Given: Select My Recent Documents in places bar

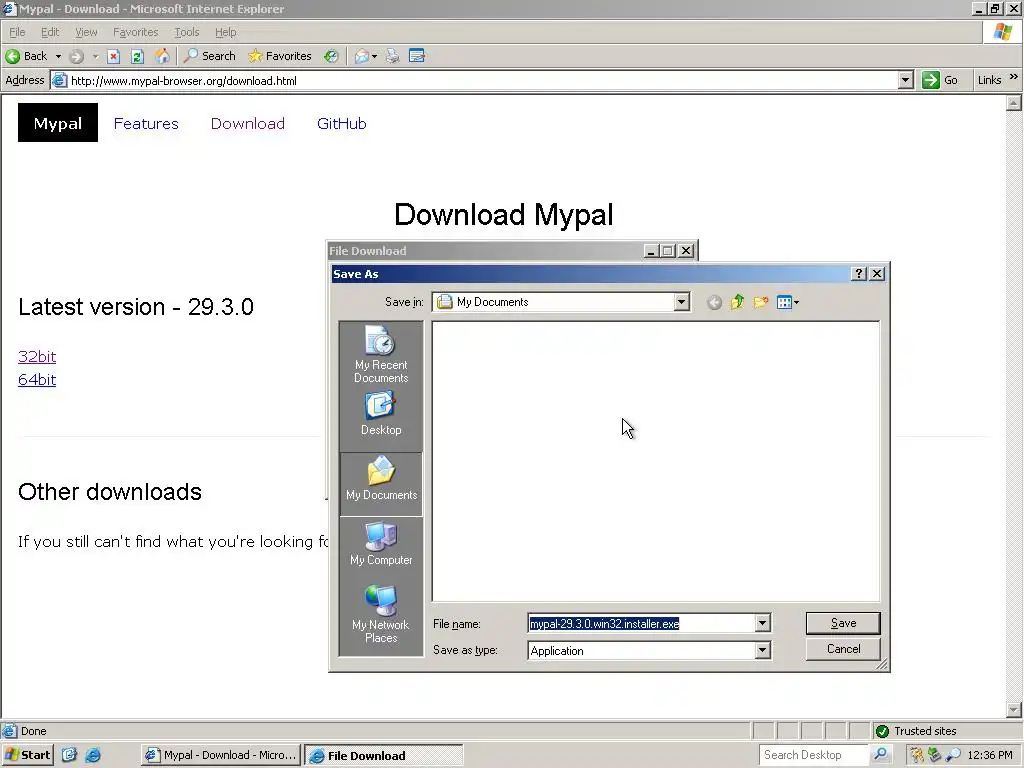Looking at the screenshot, I should tap(381, 354).
